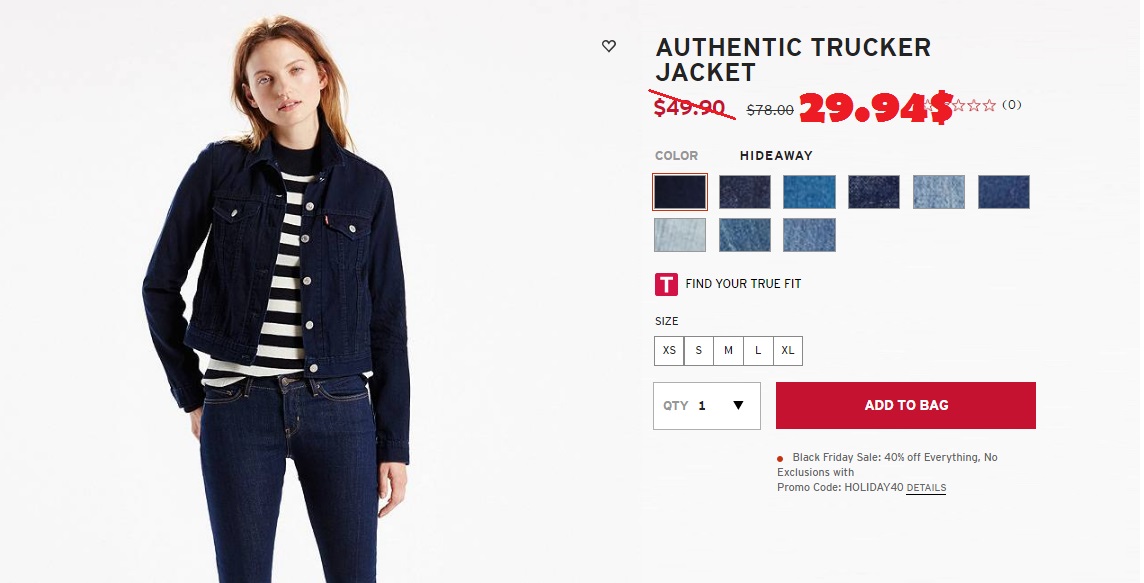Select the dark navy Hideaway color swatch
Image resolution: width=1144 pixels, height=583 pixels.
coord(680,192)
